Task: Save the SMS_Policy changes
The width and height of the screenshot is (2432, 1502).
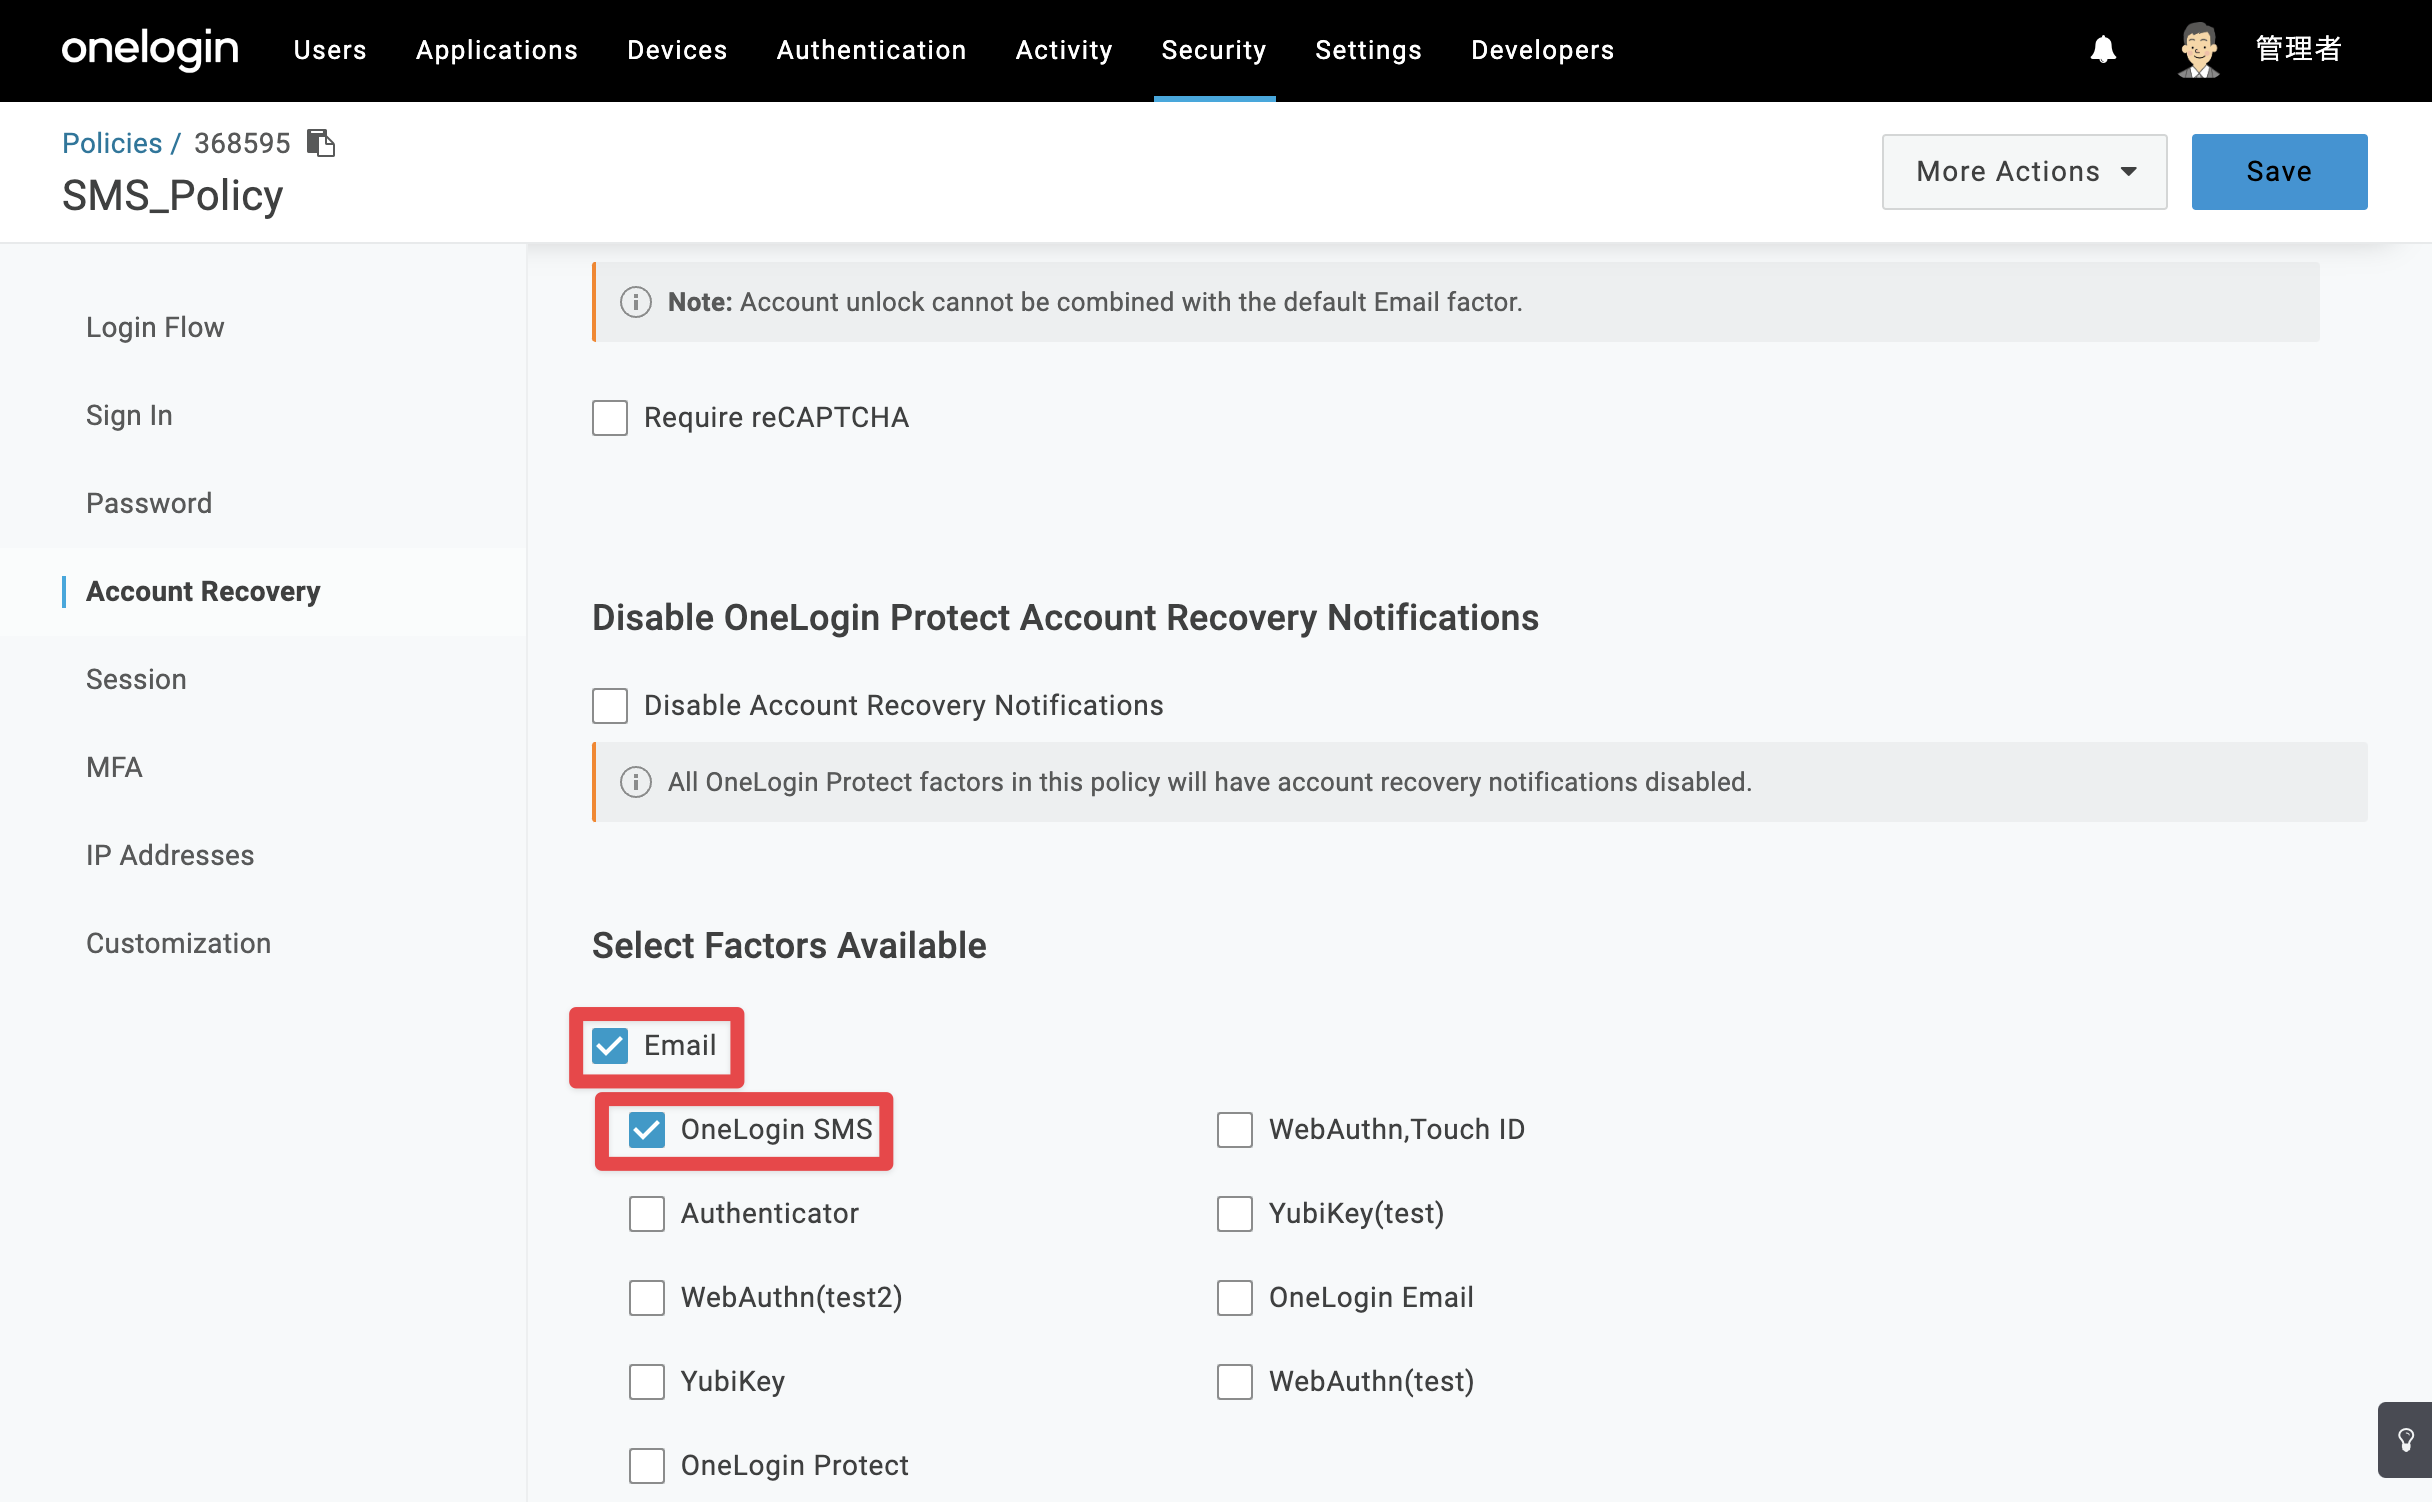Action: [x=2280, y=172]
